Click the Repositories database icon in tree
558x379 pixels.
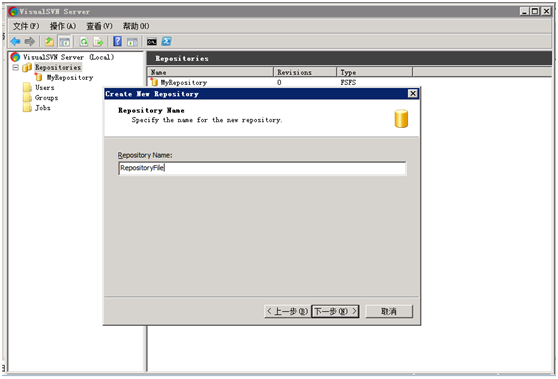point(27,67)
